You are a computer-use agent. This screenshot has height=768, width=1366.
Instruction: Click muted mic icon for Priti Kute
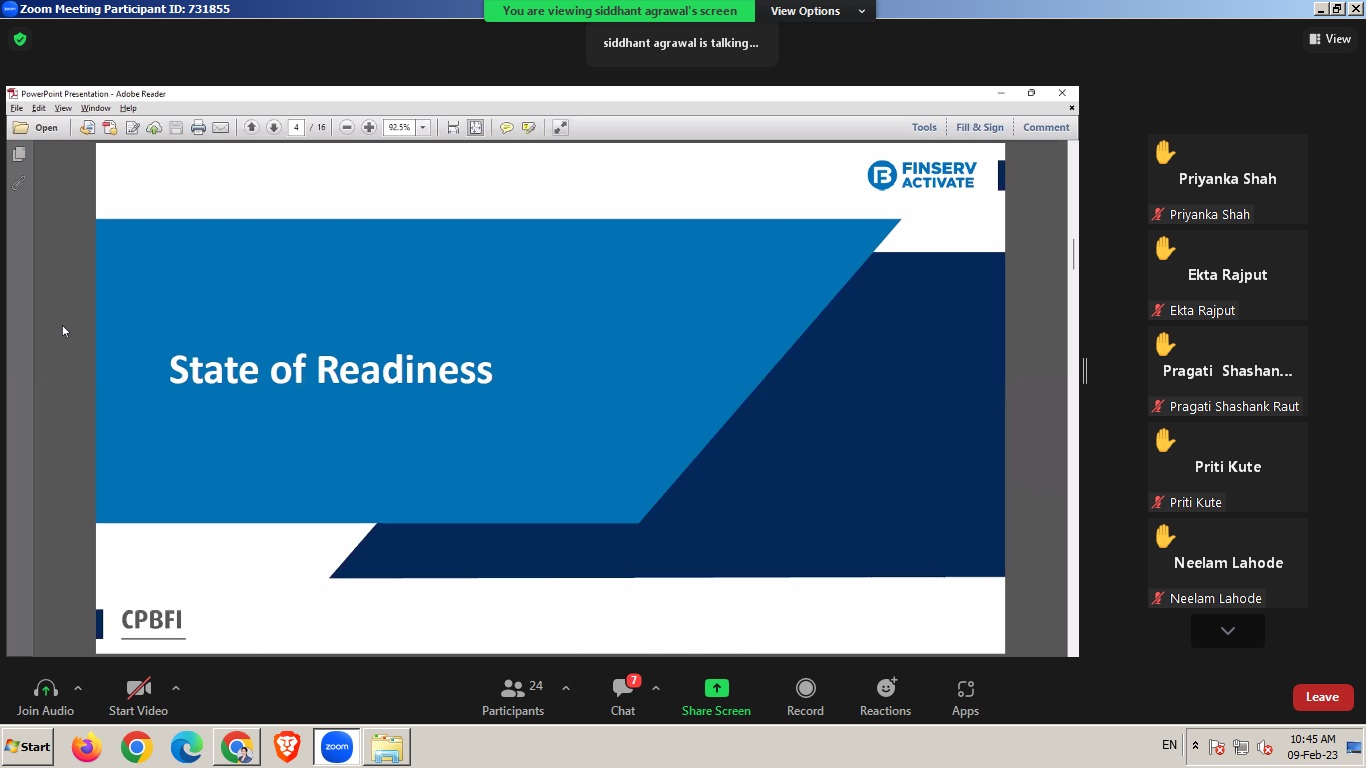click(1158, 502)
